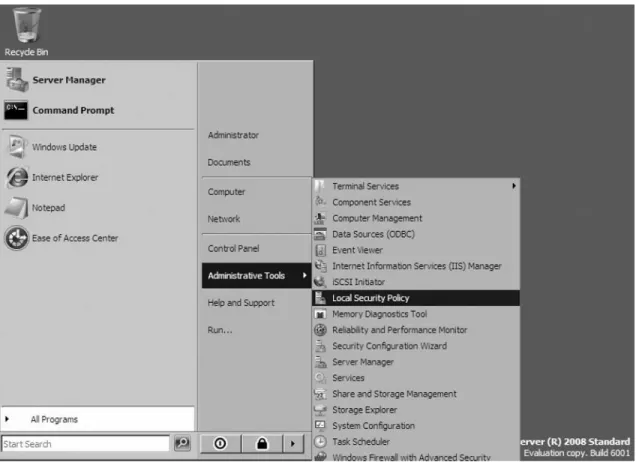639x462 pixels.
Task: Click the Start Search magnifier button
Action: (182, 443)
